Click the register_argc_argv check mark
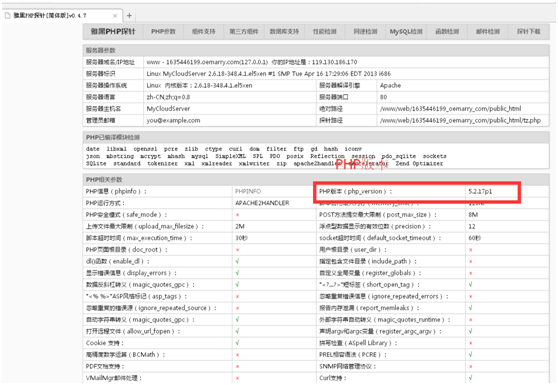Image resolution: width=558 pixels, height=385 pixels. point(471,331)
